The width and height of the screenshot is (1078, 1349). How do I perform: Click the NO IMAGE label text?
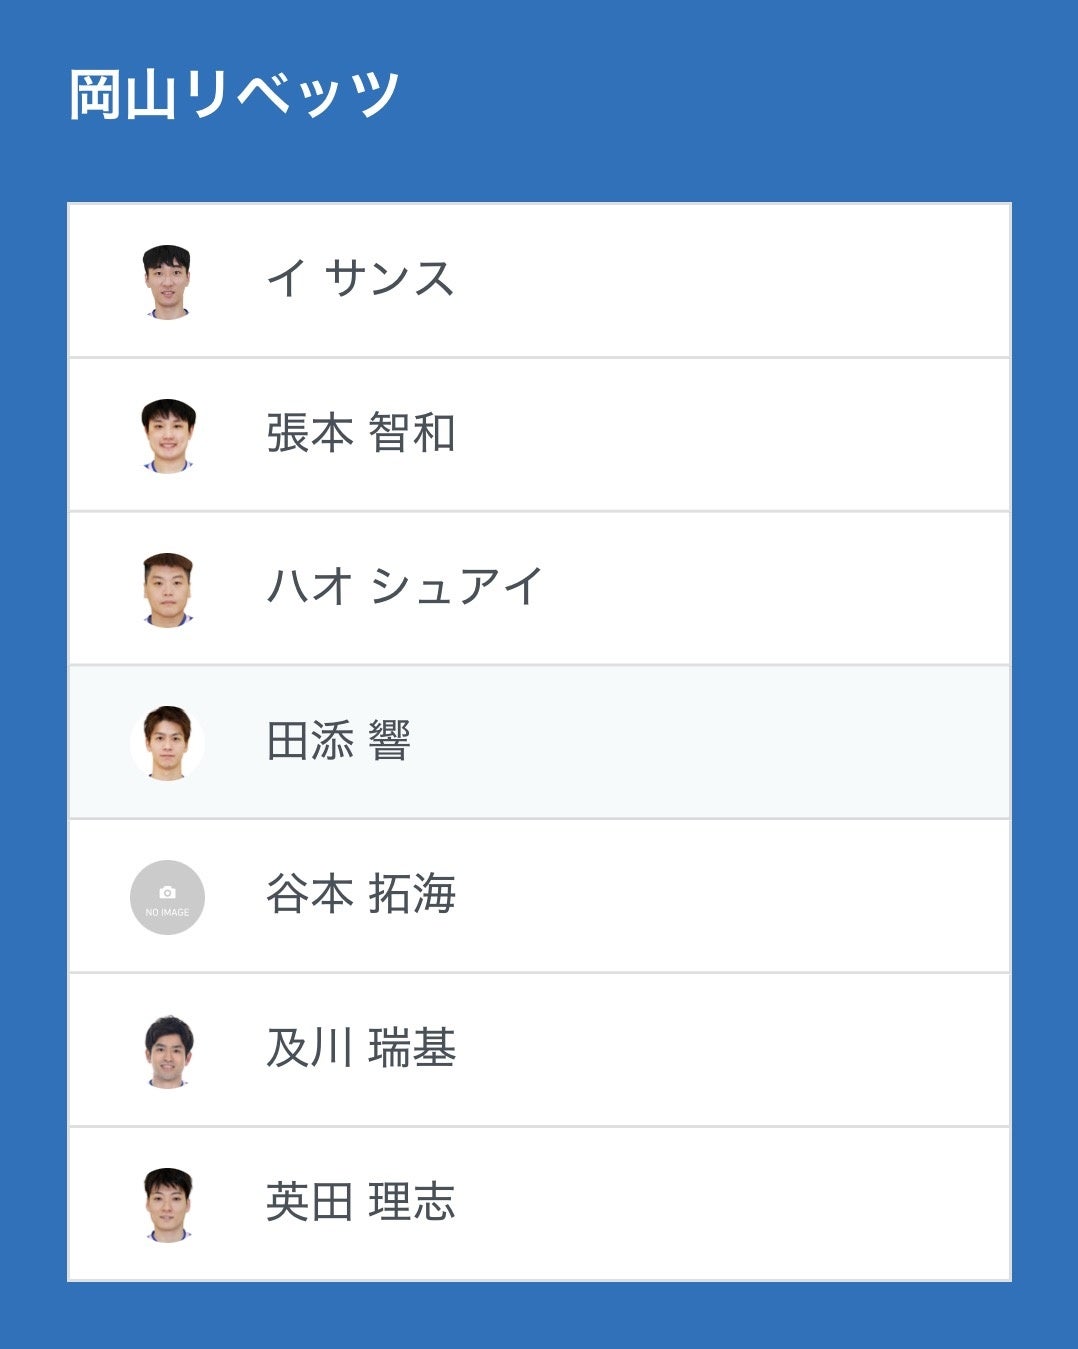[167, 912]
